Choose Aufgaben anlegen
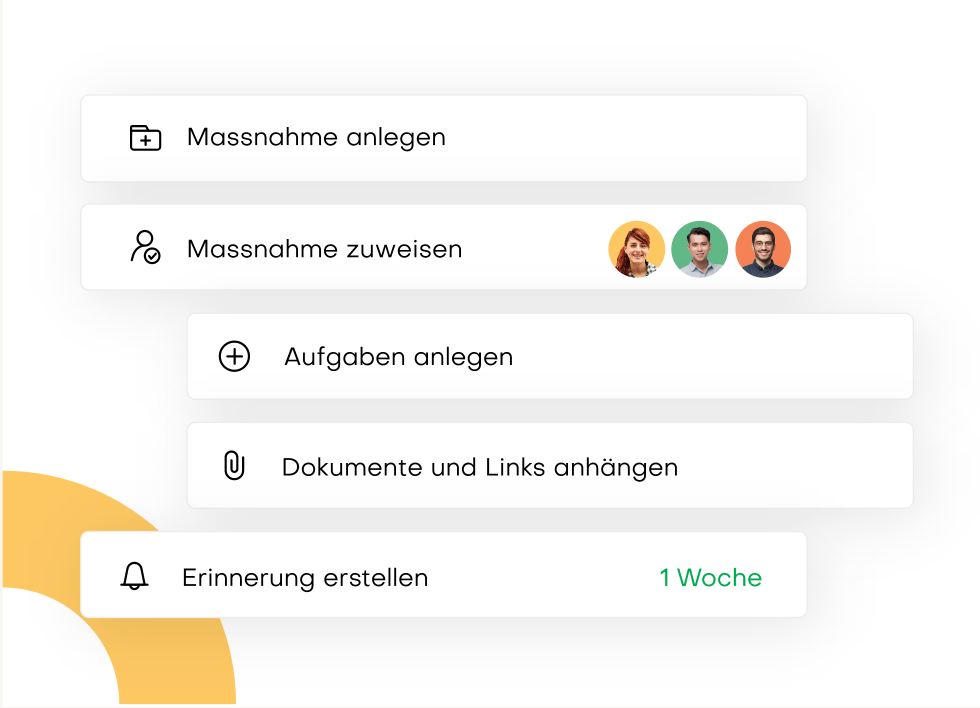This screenshot has width=980, height=708. pos(550,356)
